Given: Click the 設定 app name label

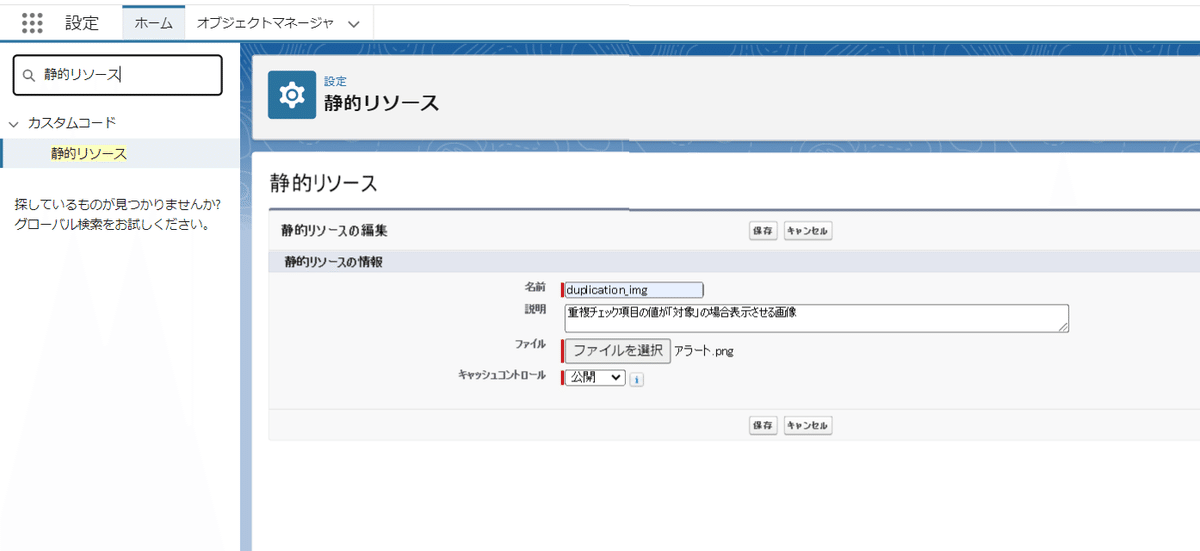Looking at the screenshot, I should point(82,23).
